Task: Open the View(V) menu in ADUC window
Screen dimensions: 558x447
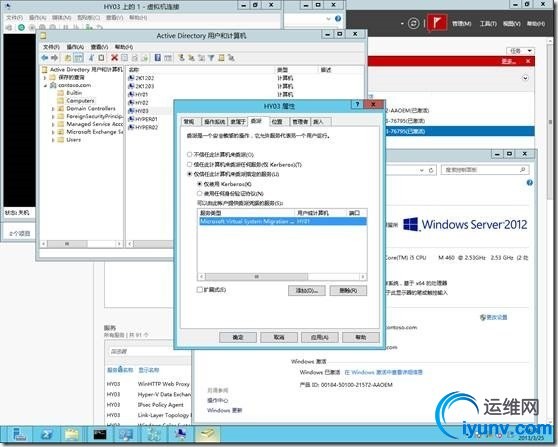Action: 99,47
